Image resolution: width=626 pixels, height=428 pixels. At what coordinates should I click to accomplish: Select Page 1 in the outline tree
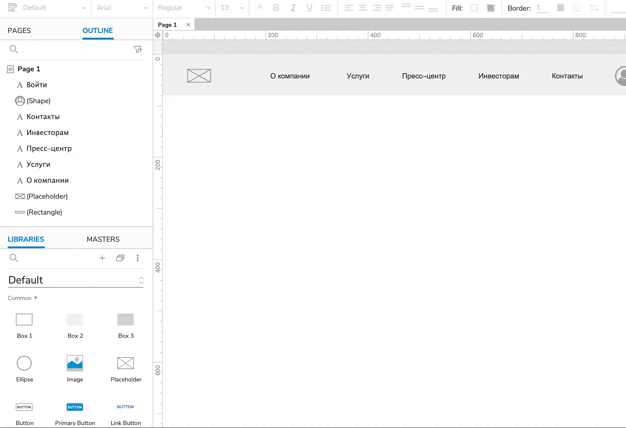tap(29, 69)
